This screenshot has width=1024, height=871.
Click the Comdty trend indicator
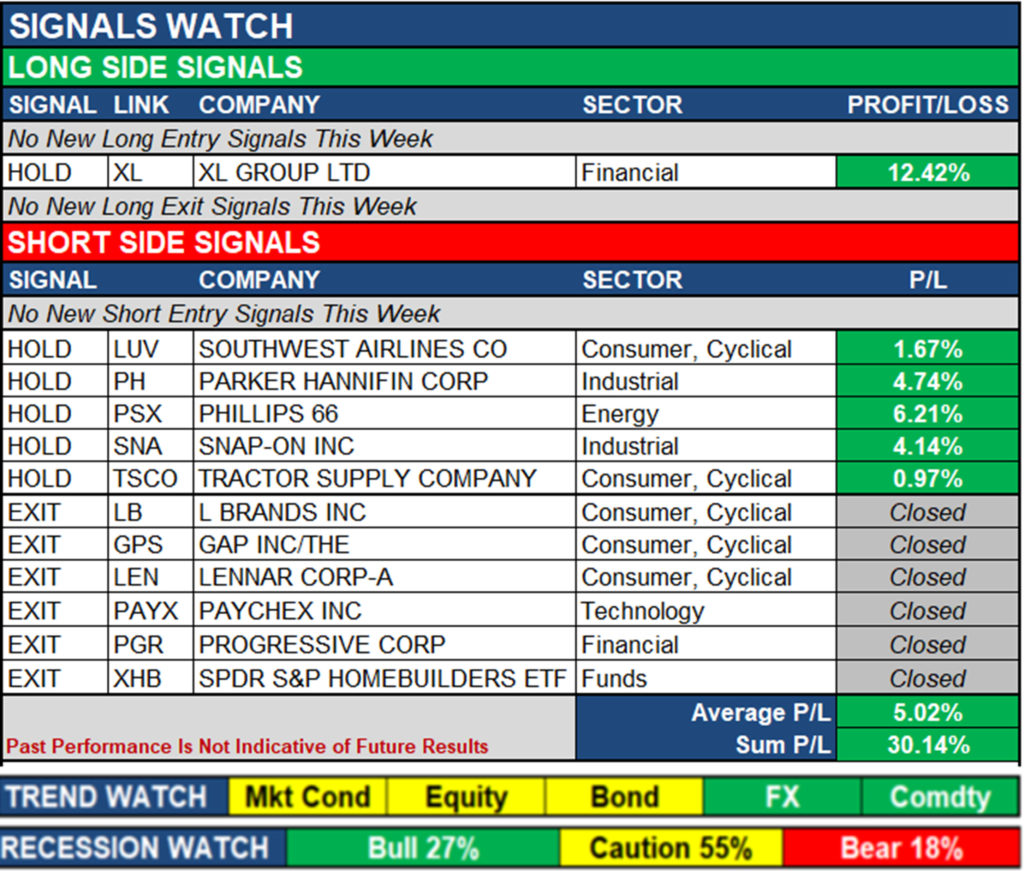click(939, 797)
